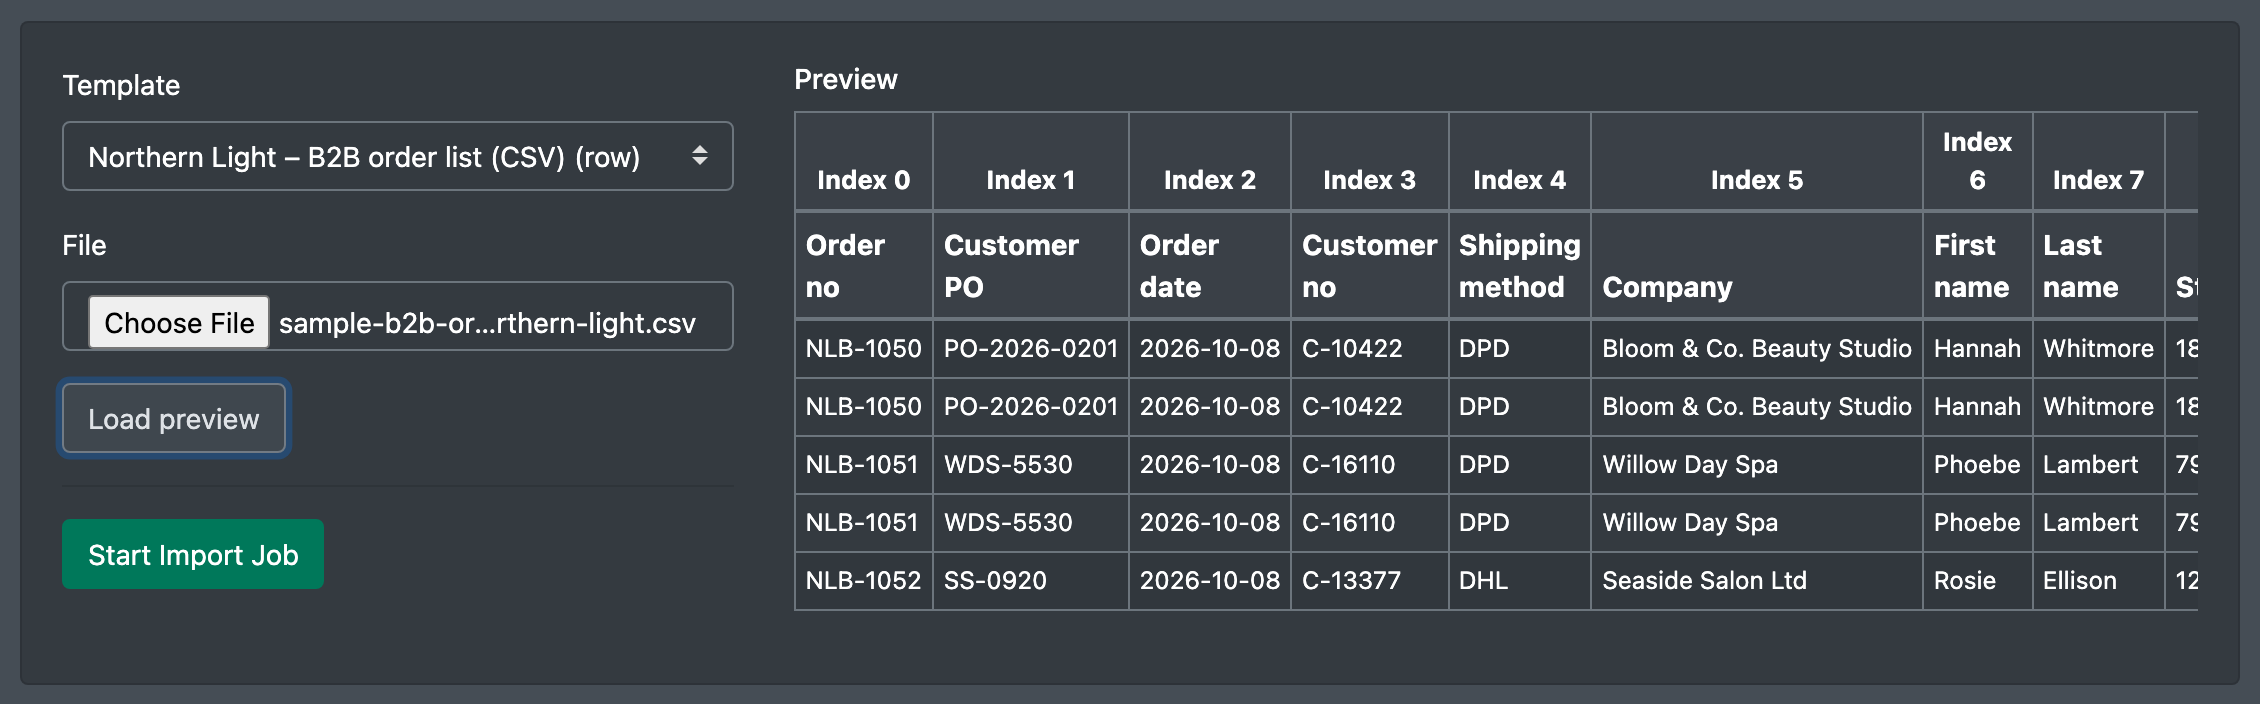Click the Order date header cell
Image resolution: width=2260 pixels, height=704 pixels.
point(1210,265)
